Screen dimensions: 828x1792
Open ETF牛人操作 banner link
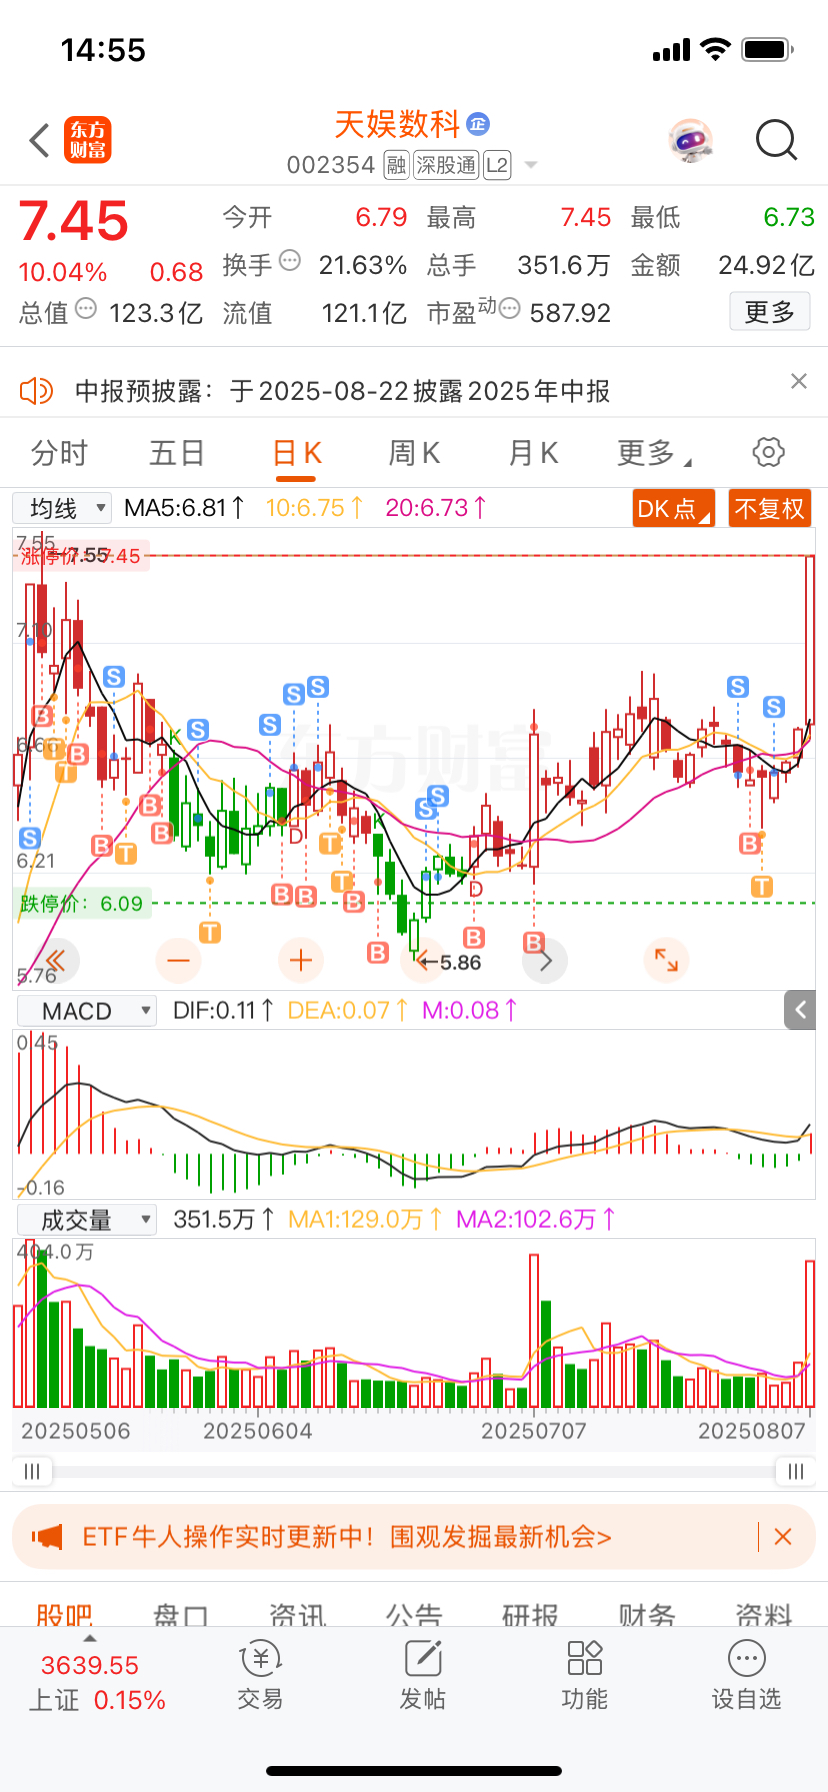[x=346, y=1537]
